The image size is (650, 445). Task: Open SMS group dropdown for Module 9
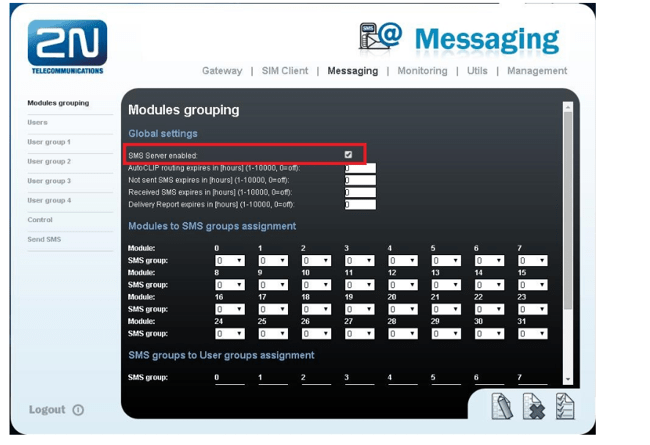tap(273, 285)
